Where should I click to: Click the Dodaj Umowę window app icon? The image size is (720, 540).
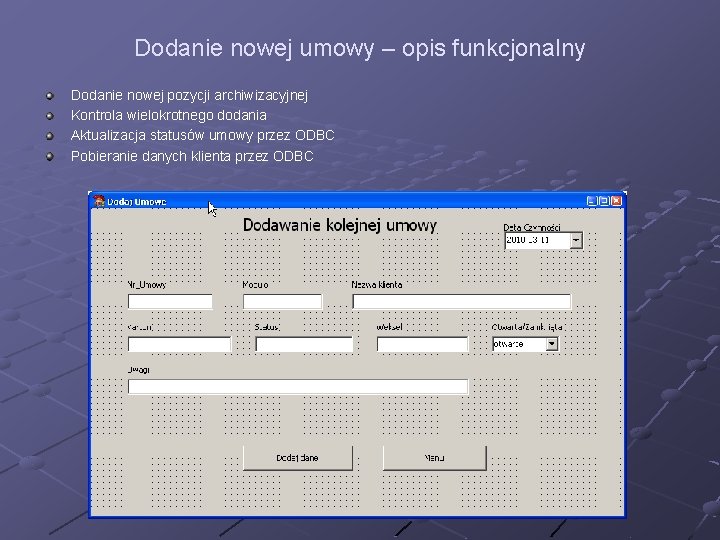click(99, 201)
